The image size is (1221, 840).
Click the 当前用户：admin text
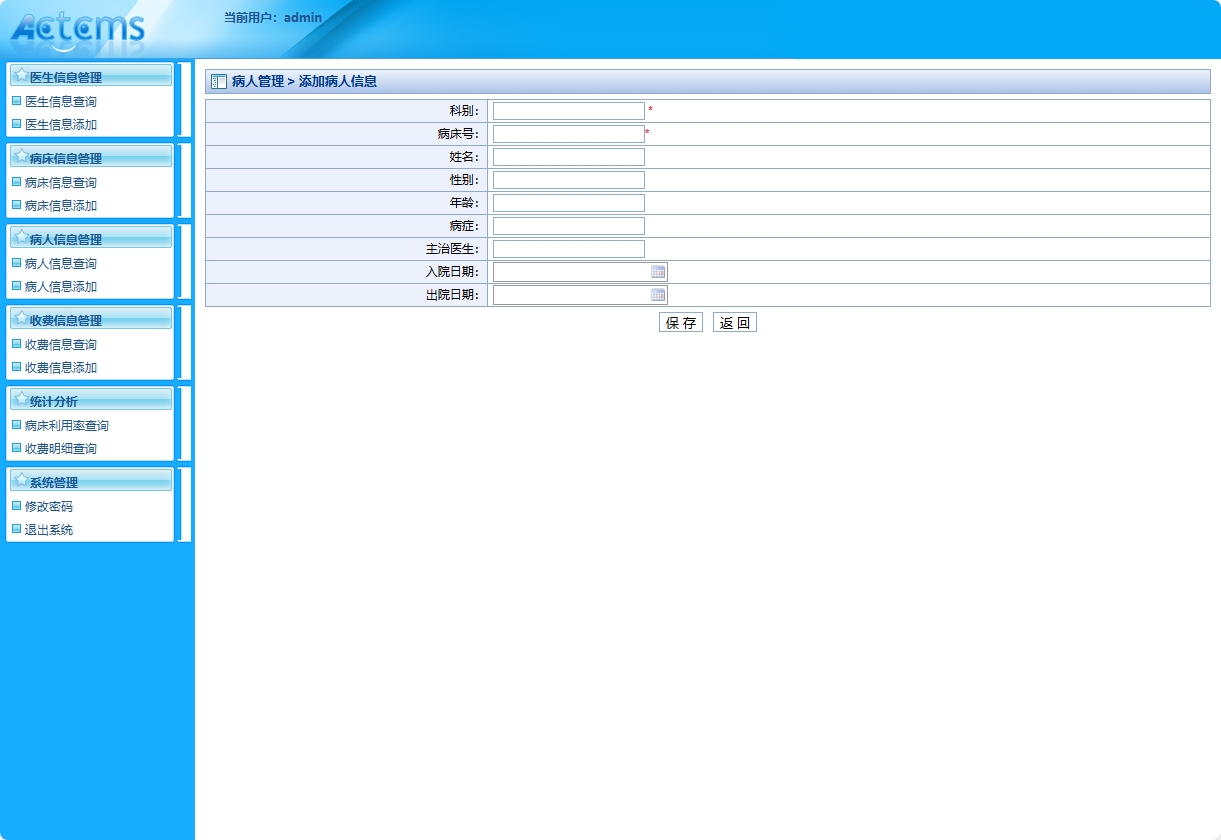click(x=273, y=18)
